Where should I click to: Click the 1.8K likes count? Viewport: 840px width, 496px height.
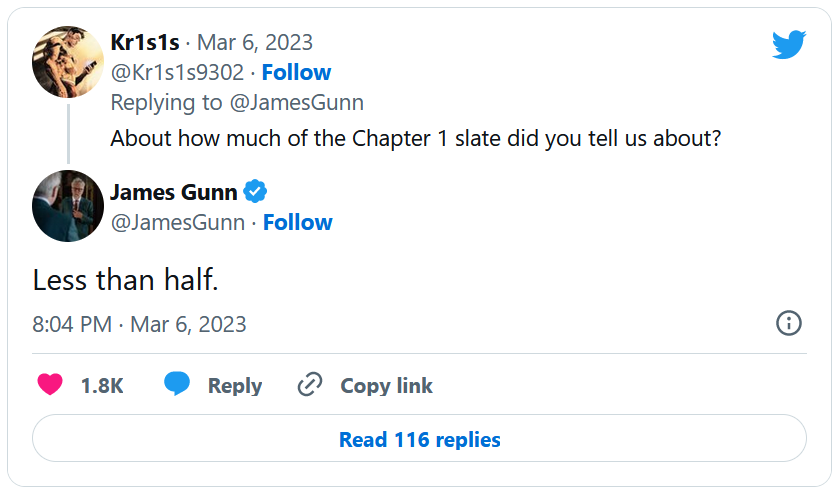pyautogui.click(x=102, y=386)
